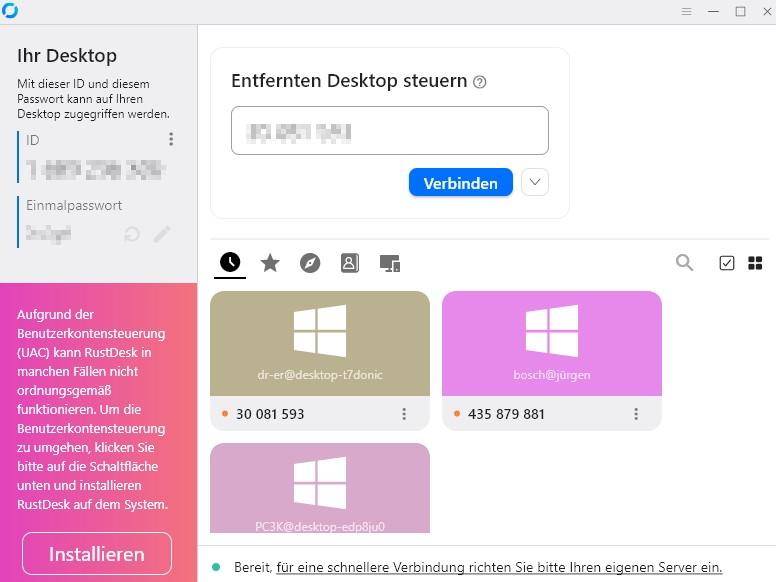Toggle multi-select checkbox icon for peer cards

point(727,263)
